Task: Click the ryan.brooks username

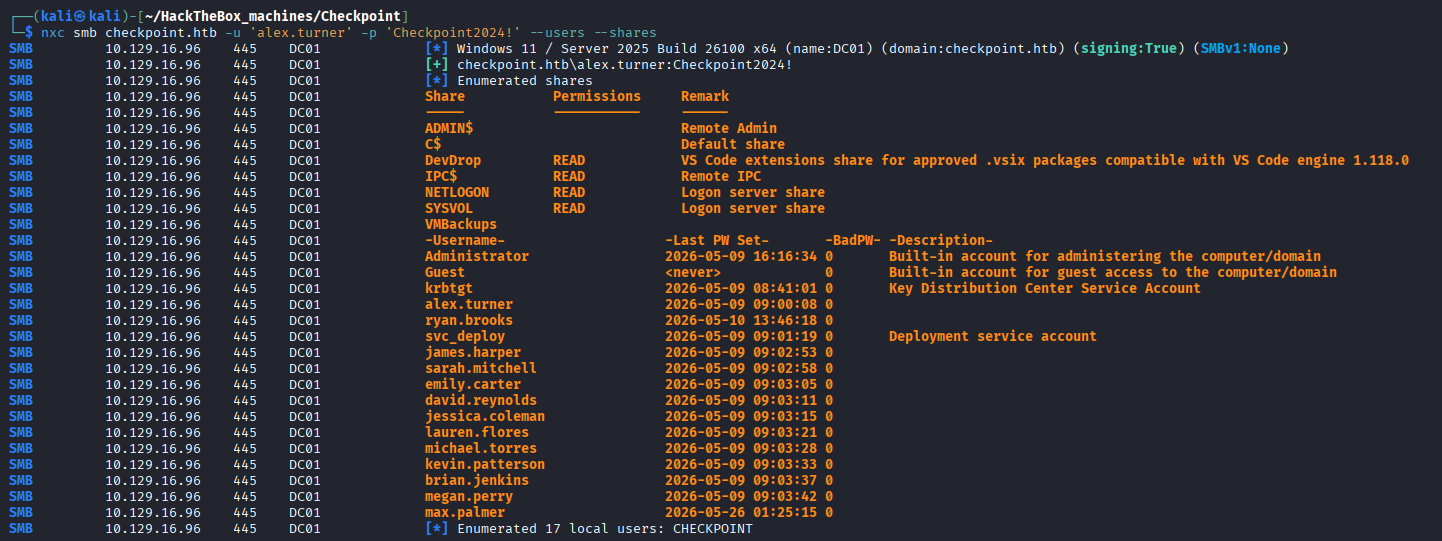Action: click(469, 320)
